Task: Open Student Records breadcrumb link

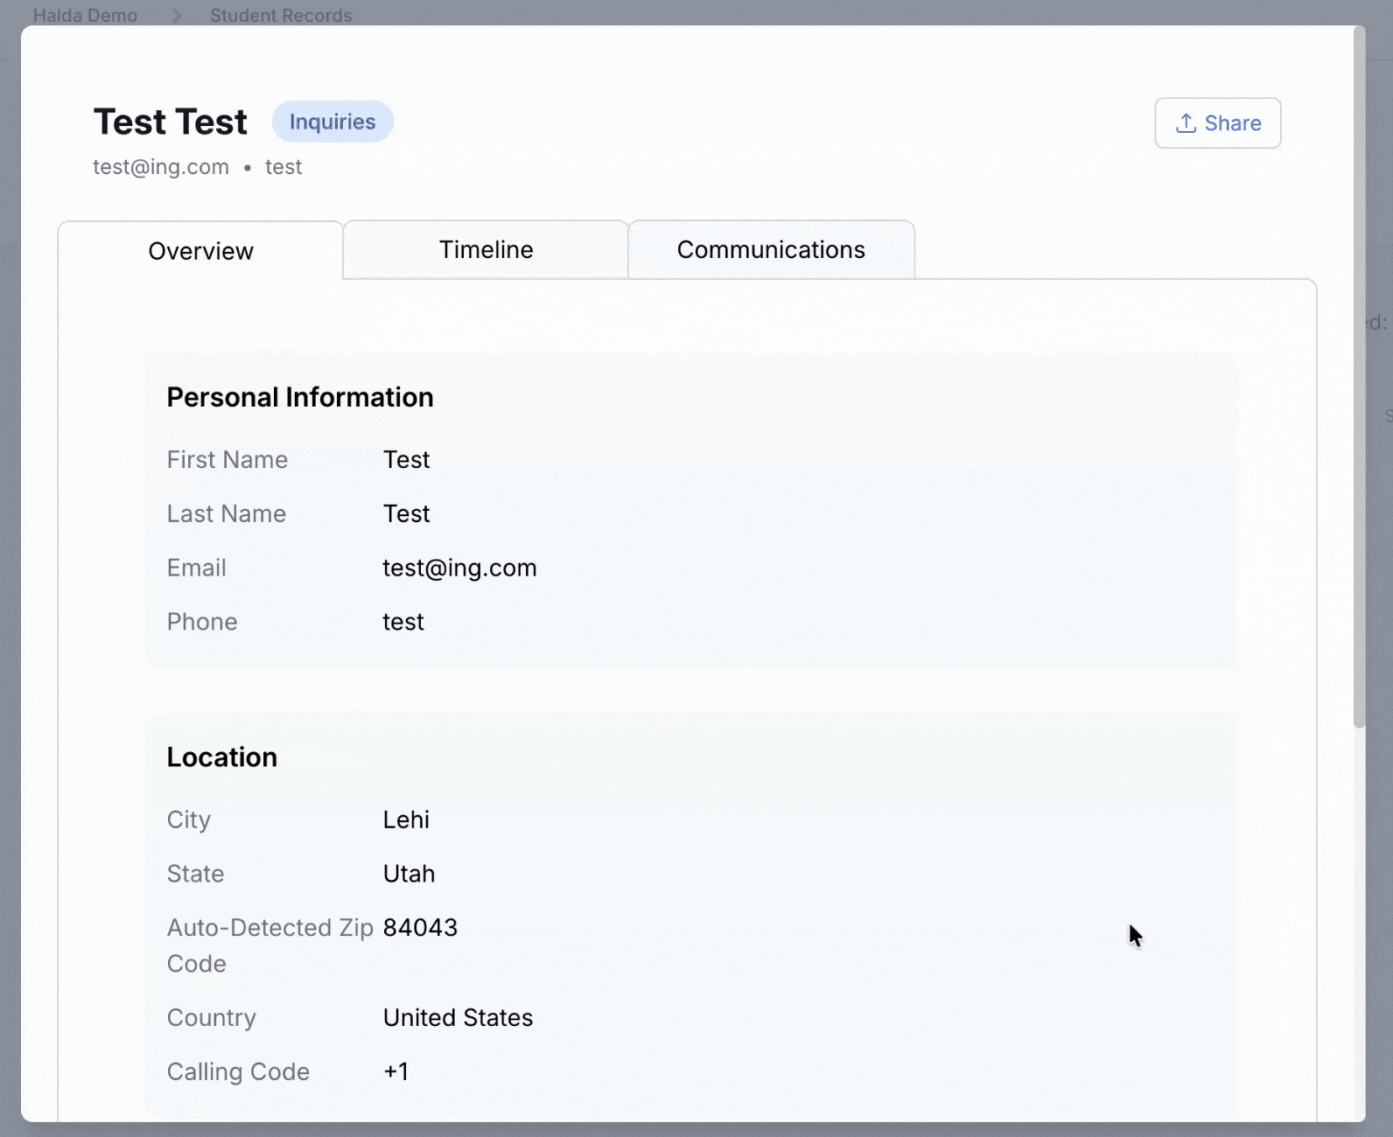Action: pyautogui.click(x=281, y=15)
